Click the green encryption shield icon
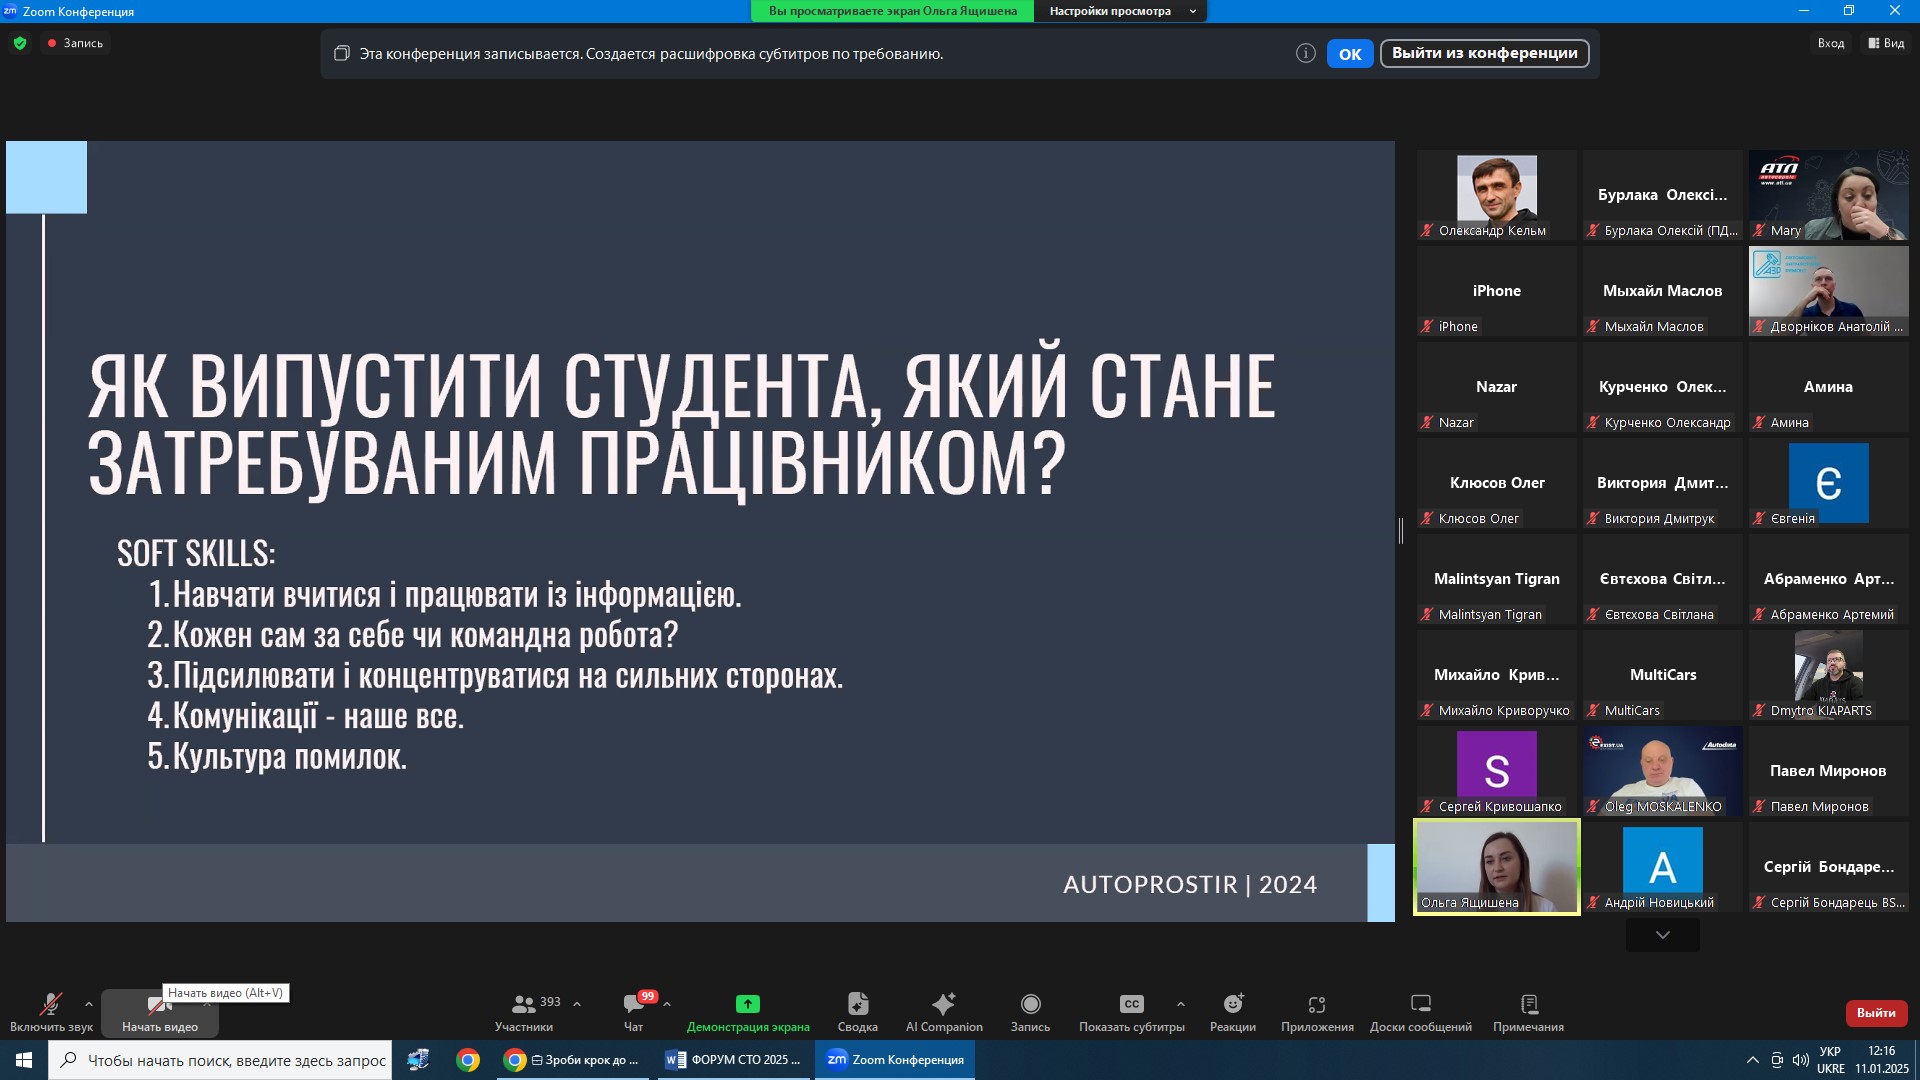 pos(20,43)
